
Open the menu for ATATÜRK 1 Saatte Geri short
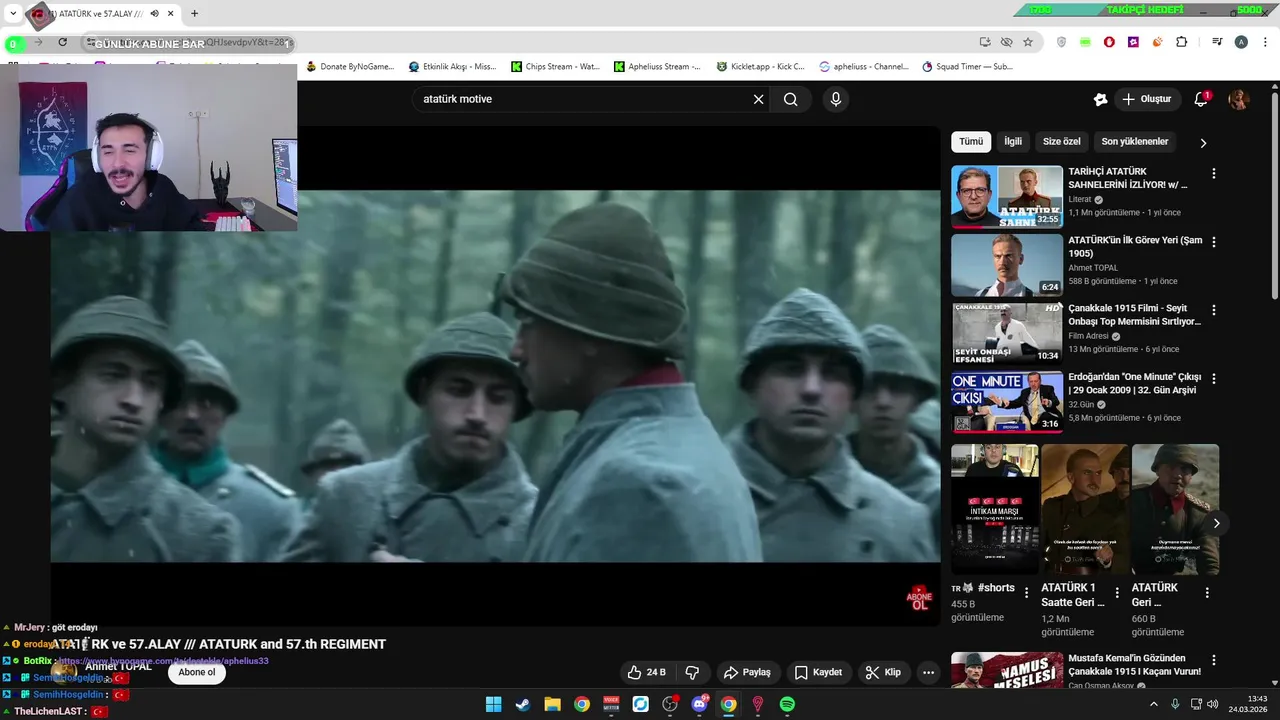[x=1117, y=593]
